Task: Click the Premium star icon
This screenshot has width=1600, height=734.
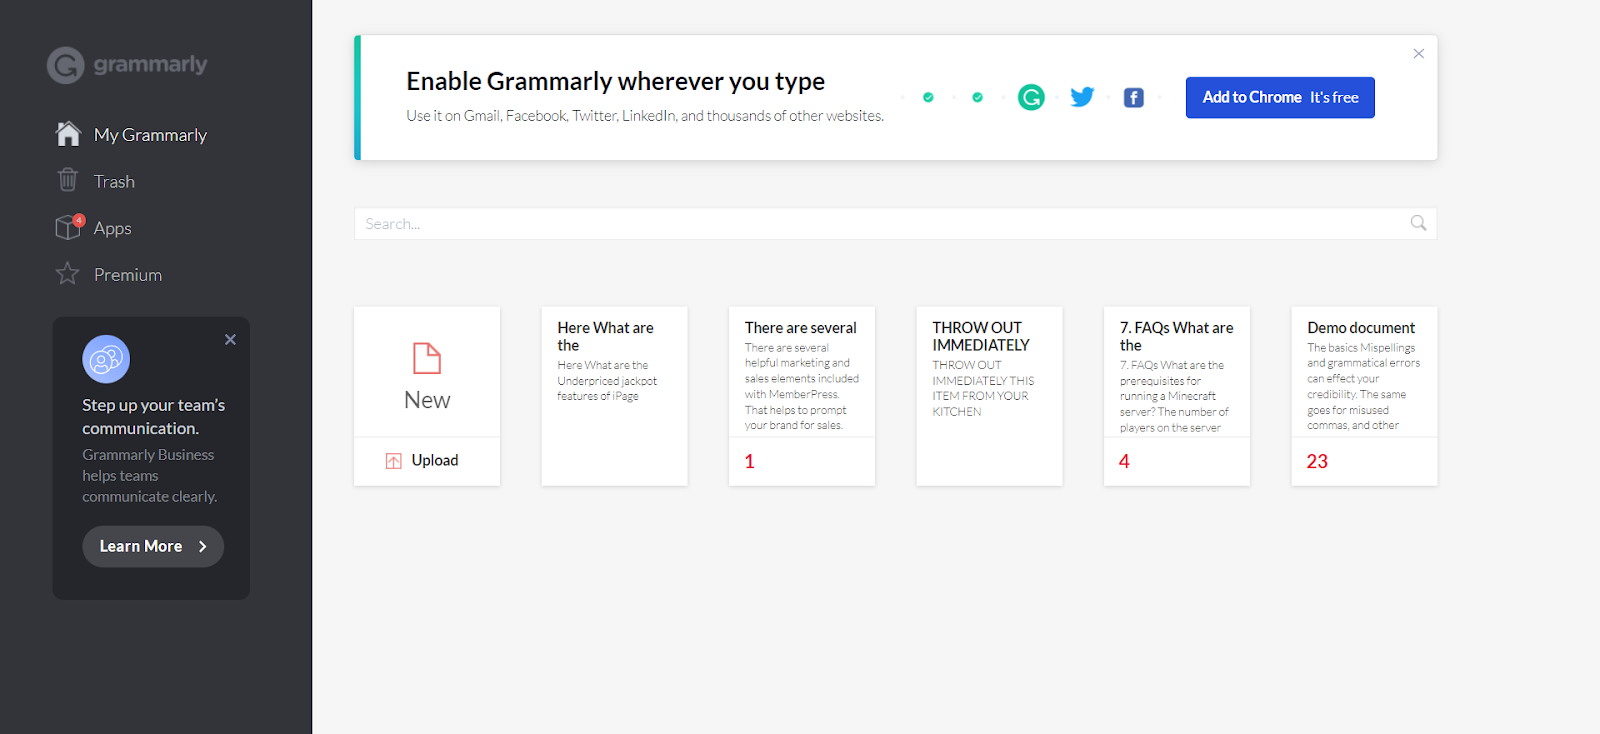Action: click(67, 273)
